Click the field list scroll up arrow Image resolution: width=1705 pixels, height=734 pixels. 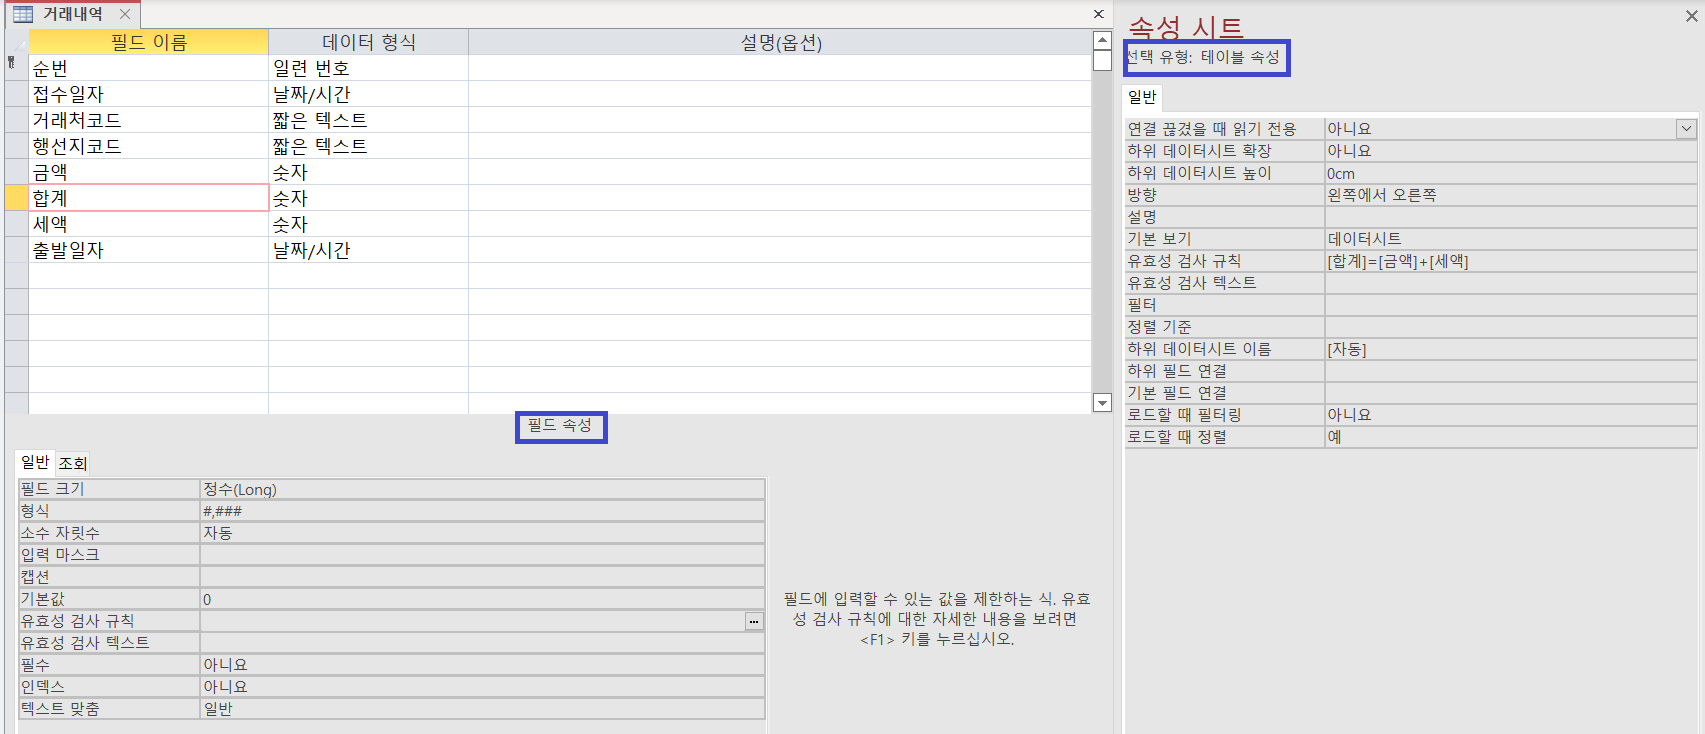pyautogui.click(x=1102, y=41)
